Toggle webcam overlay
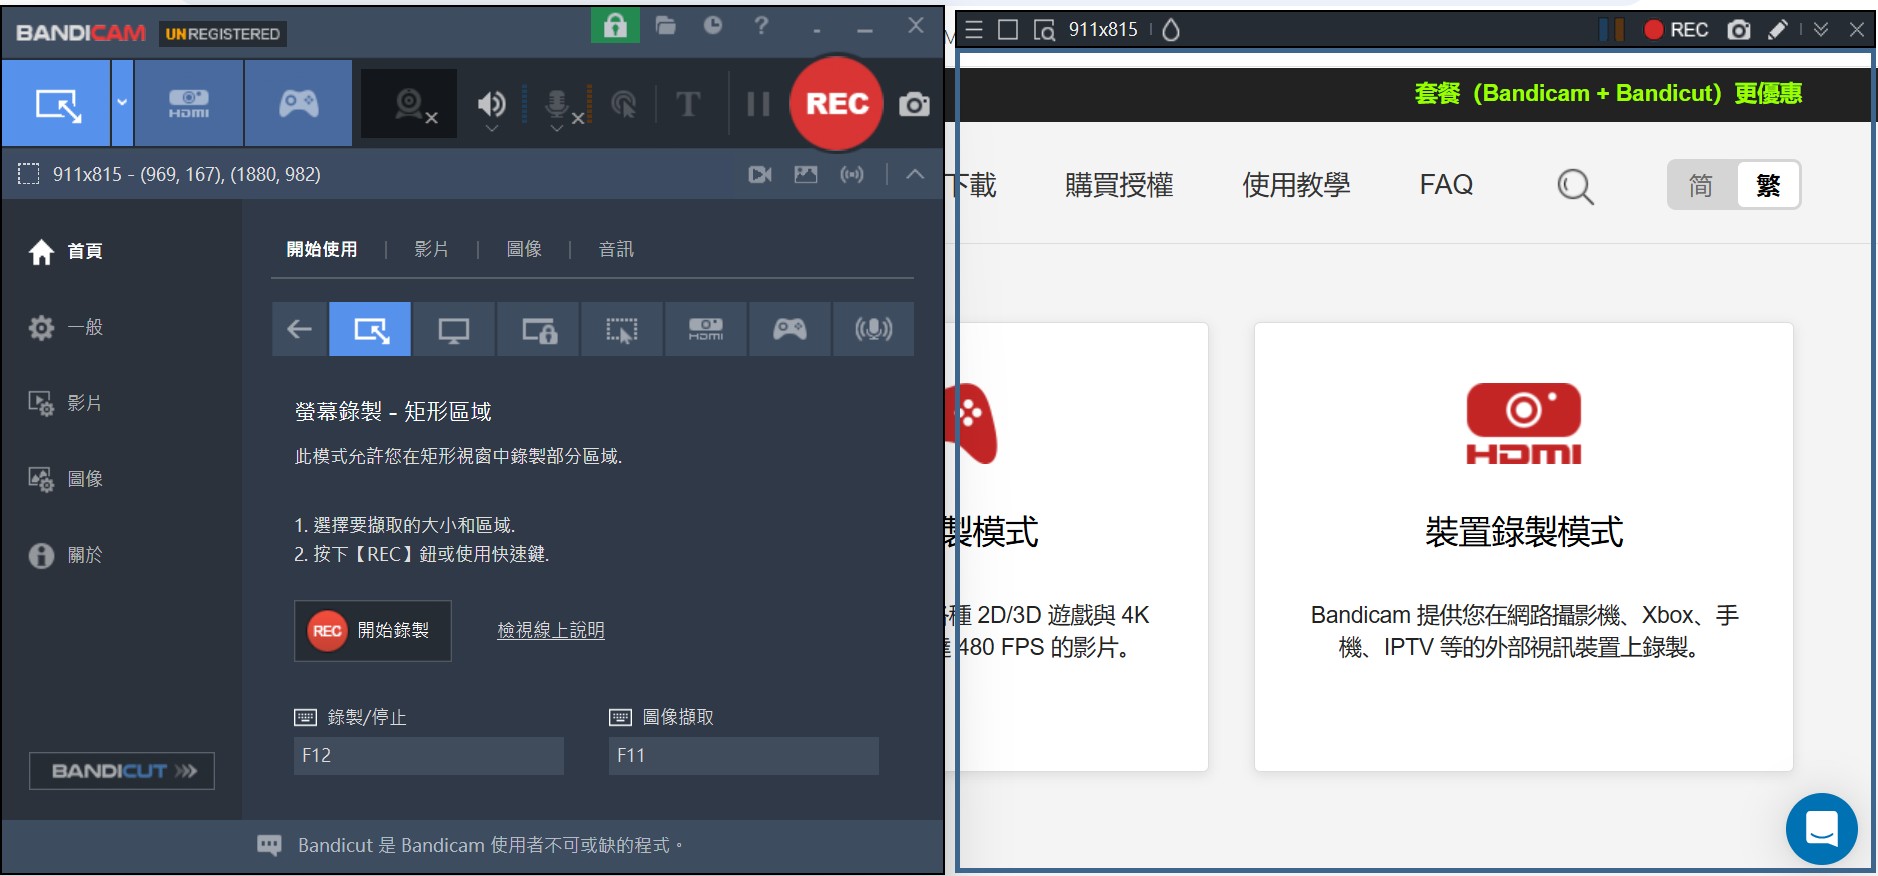The width and height of the screenshot is (1878, 876). pos(409,103)
